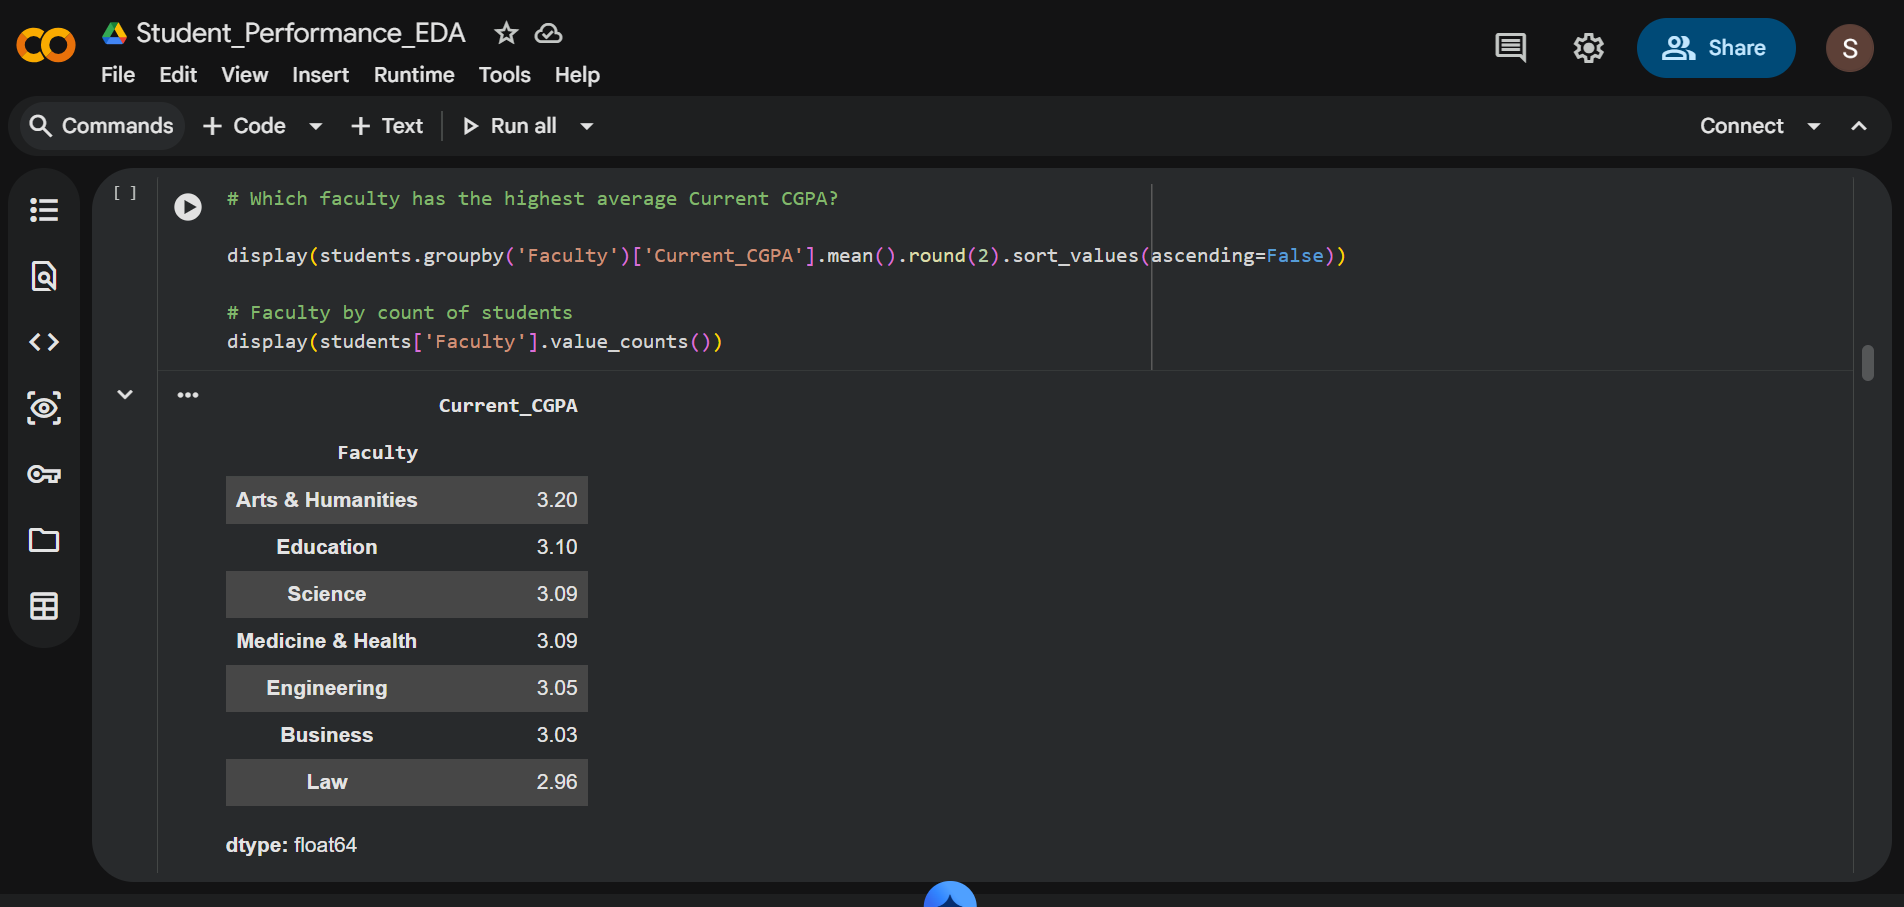The height and width of the screenshot is (907, 1904).
Task: Click the Medicine & Health row label
Action: pos(327,641)
